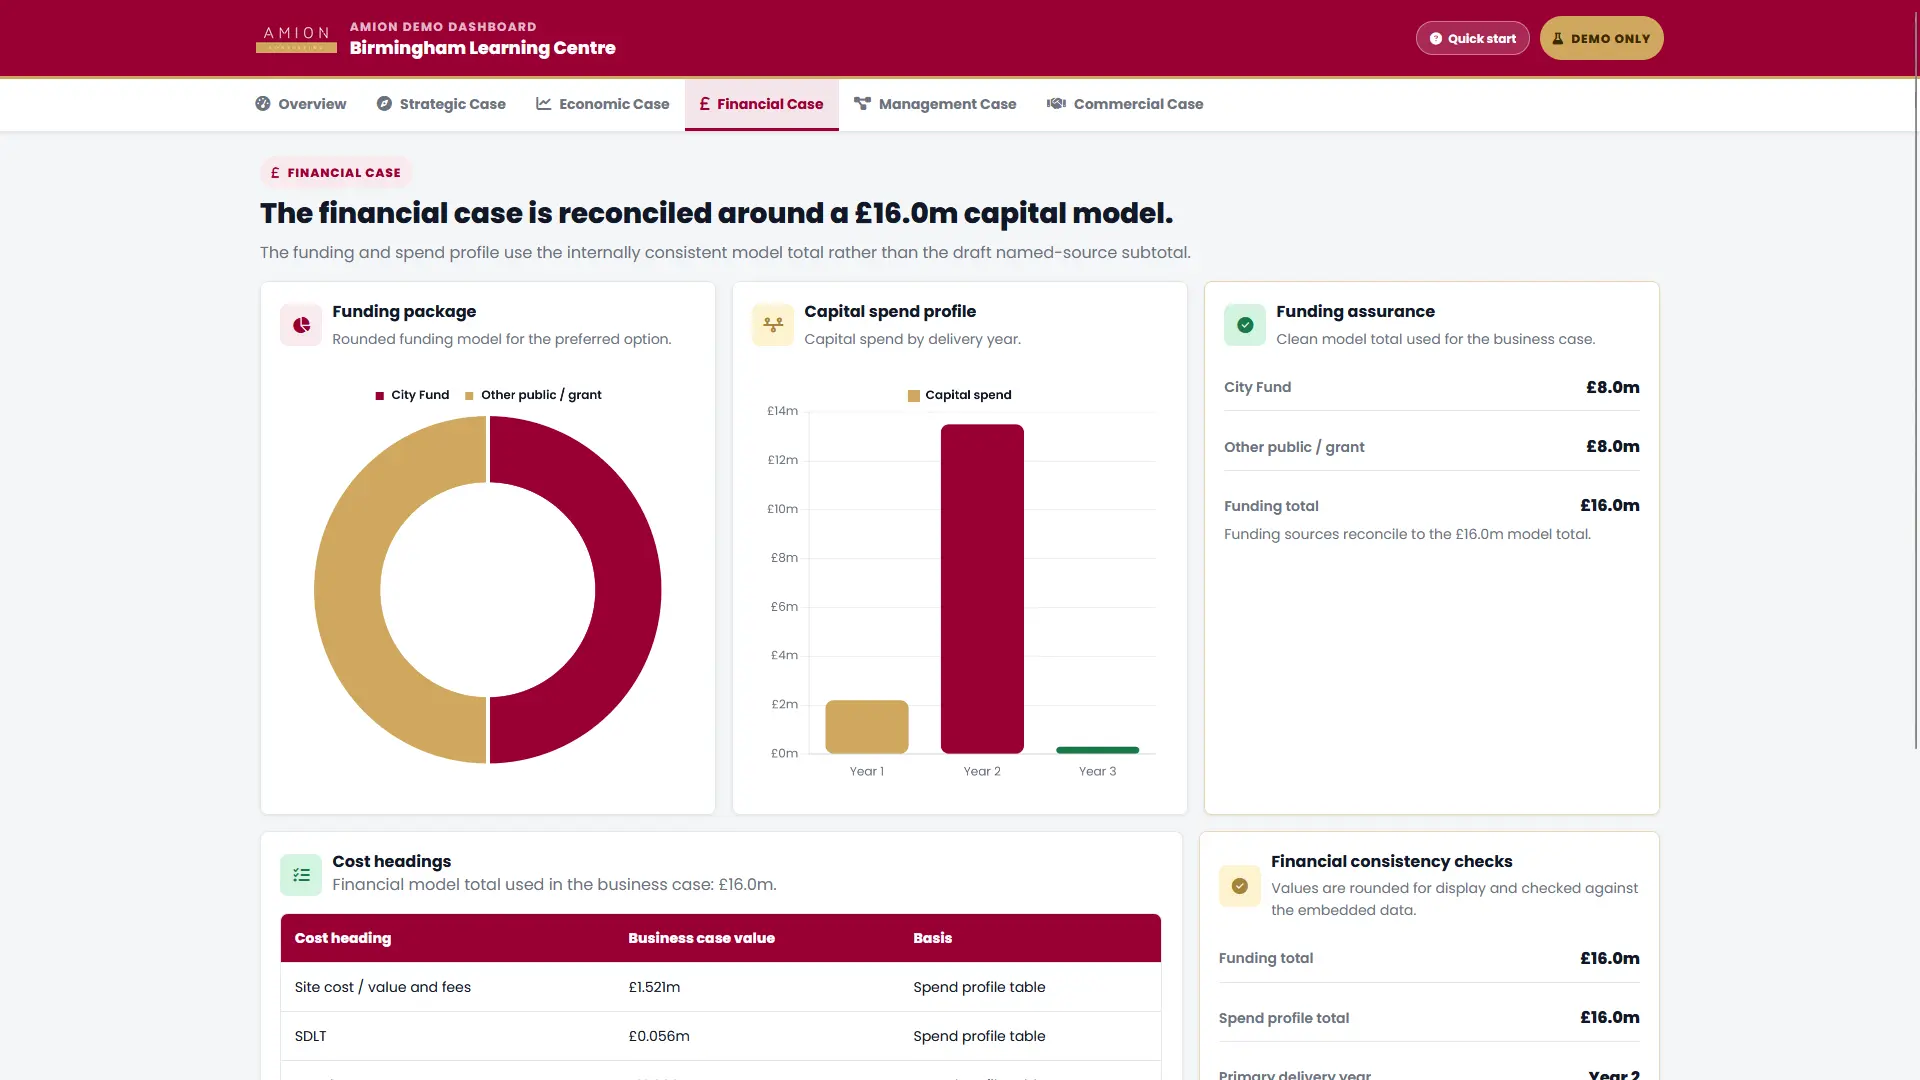Click the Financial consistency checks tick icon

tap(1240, 886)
